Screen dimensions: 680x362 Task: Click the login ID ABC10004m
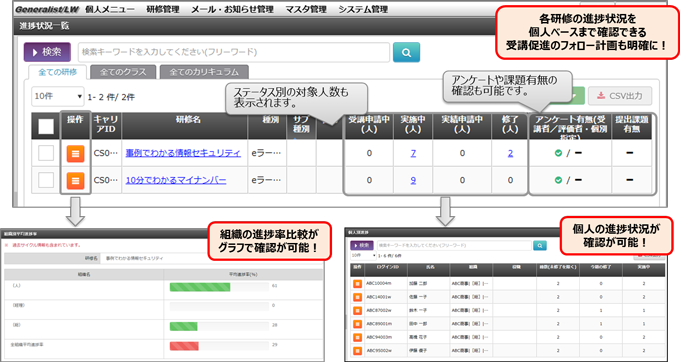coord(379,284)
